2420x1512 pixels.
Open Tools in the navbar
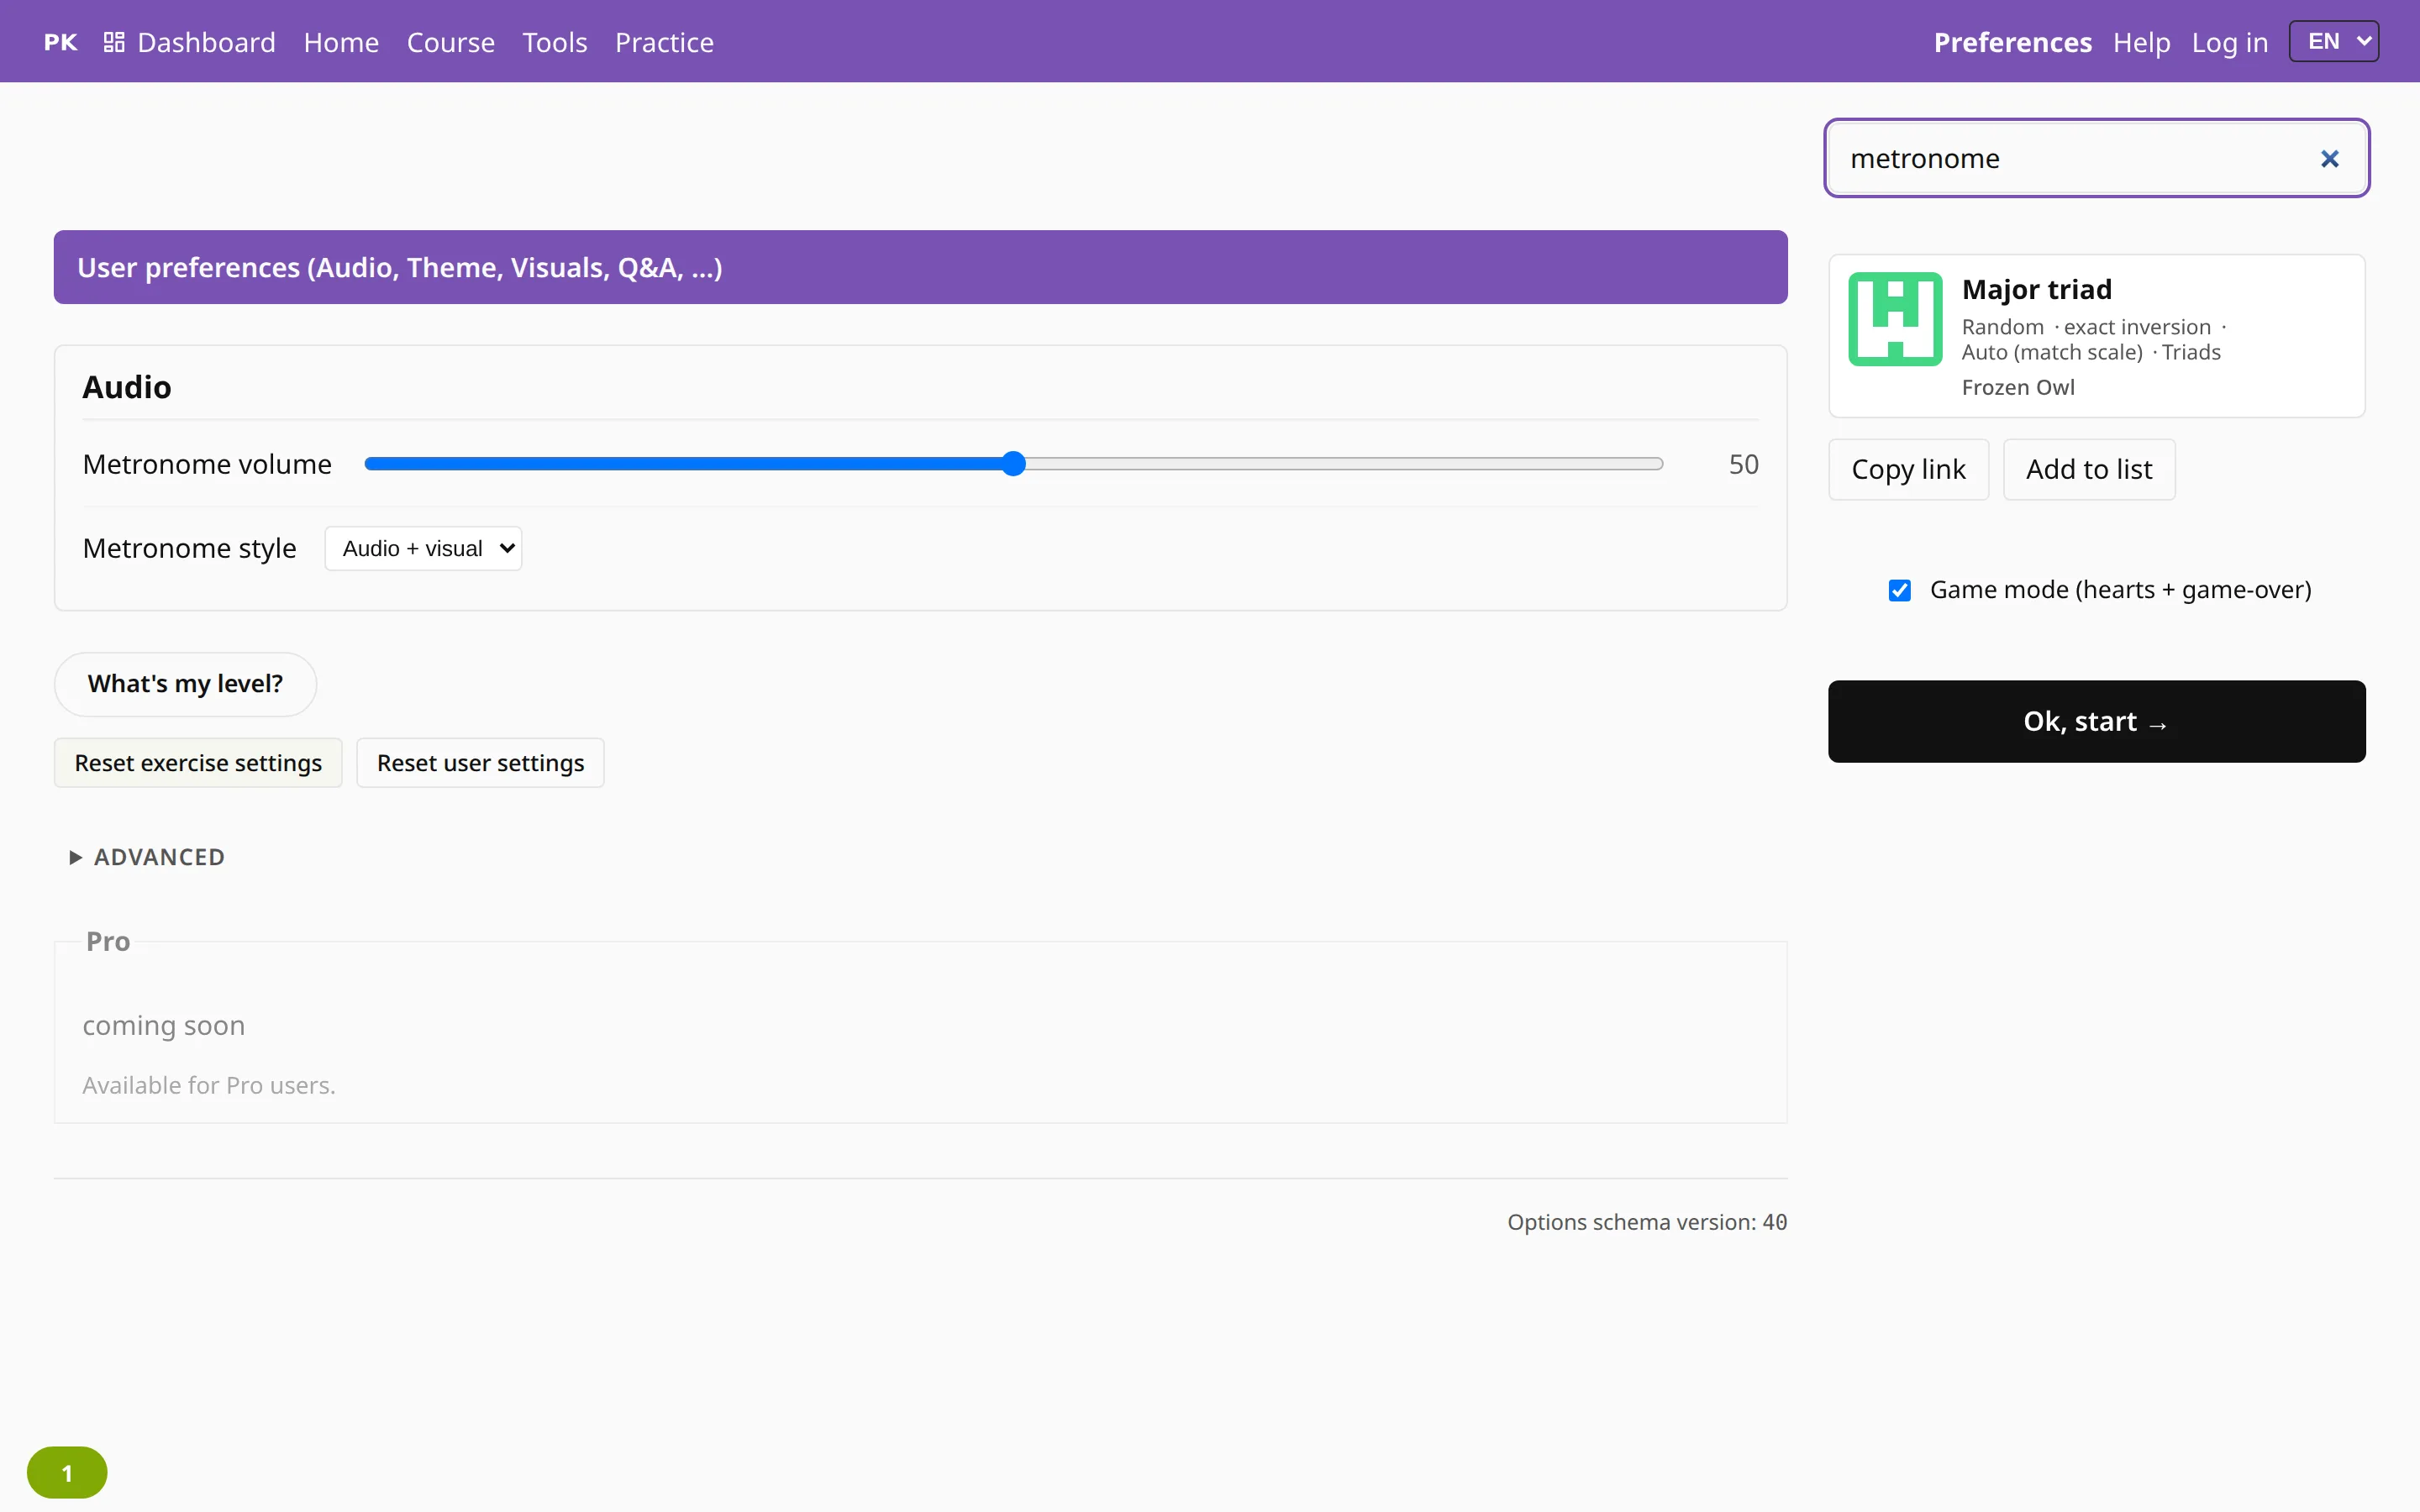point(554,42)
